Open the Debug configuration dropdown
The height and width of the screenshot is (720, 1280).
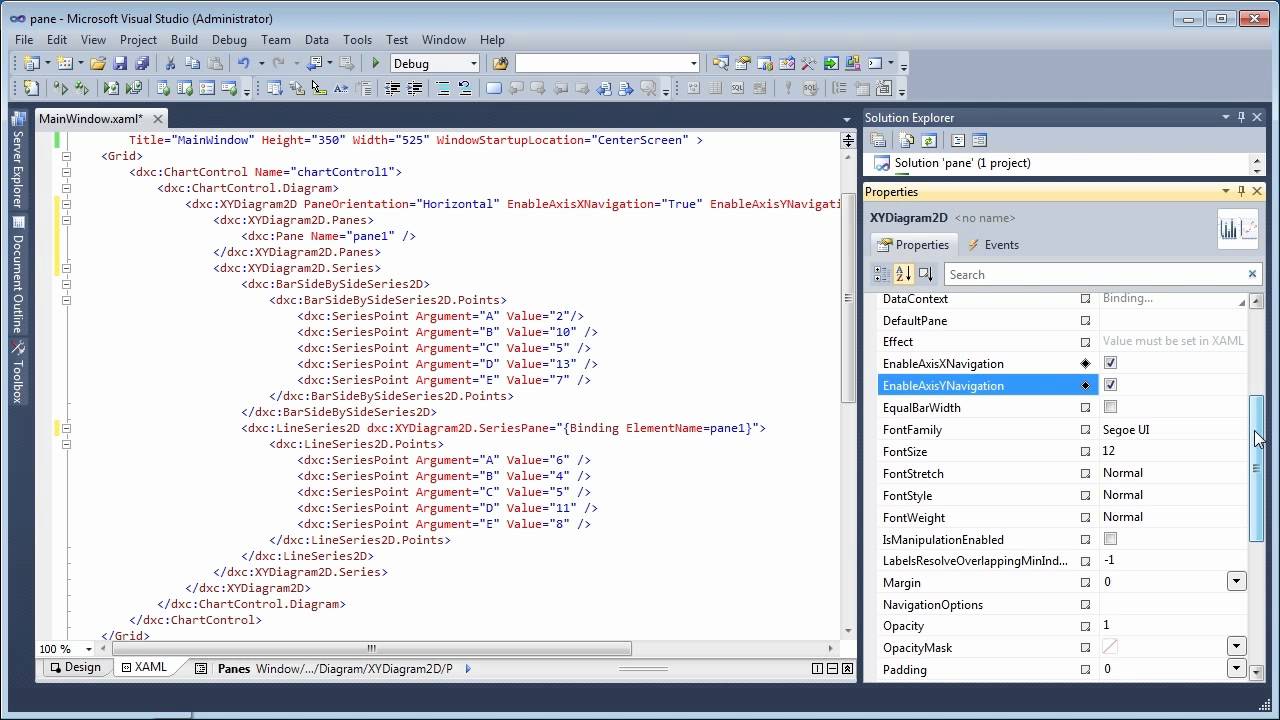coord(473,64)
